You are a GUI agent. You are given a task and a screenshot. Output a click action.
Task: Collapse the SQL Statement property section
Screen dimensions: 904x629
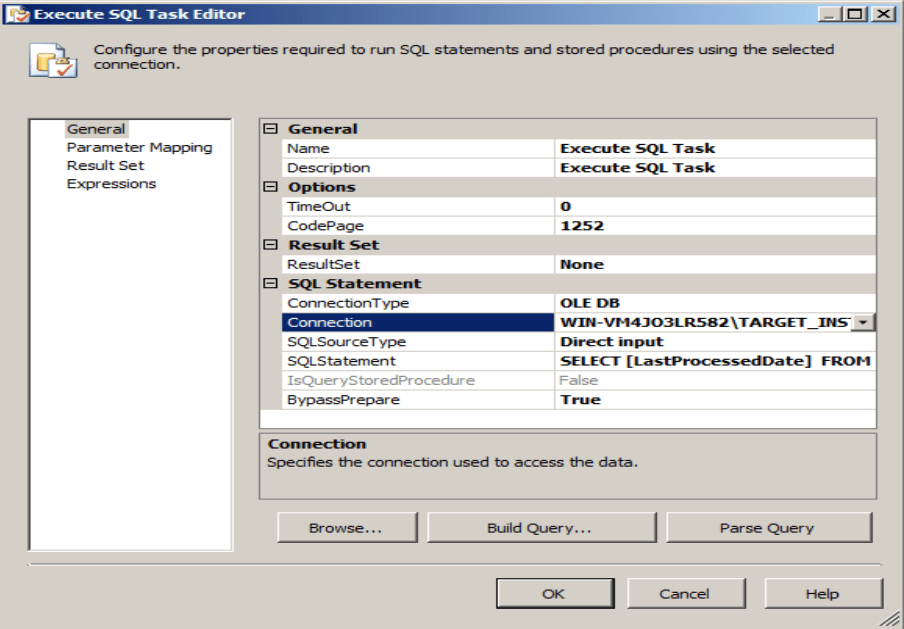coord(270,284)
